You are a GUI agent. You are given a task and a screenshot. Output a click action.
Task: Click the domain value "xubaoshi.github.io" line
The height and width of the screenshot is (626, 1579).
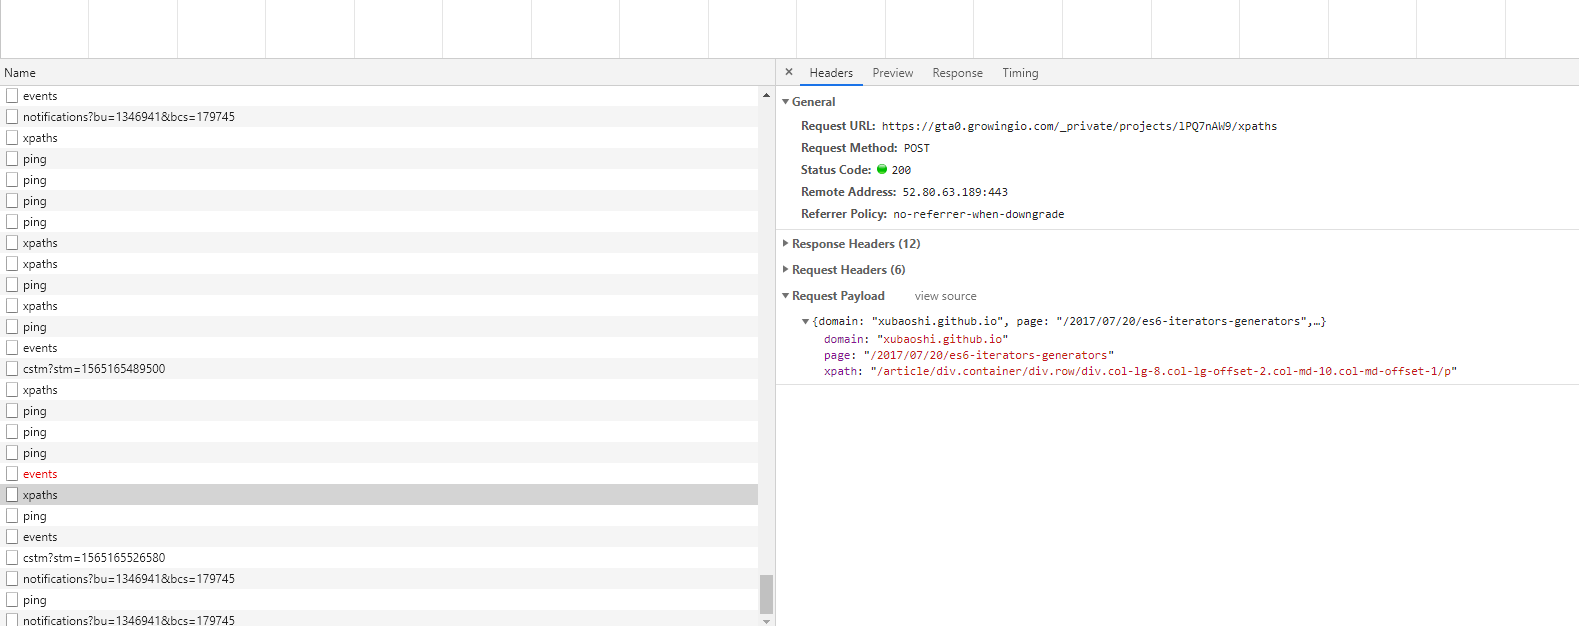pyautogui.click(x=916, y=339)
